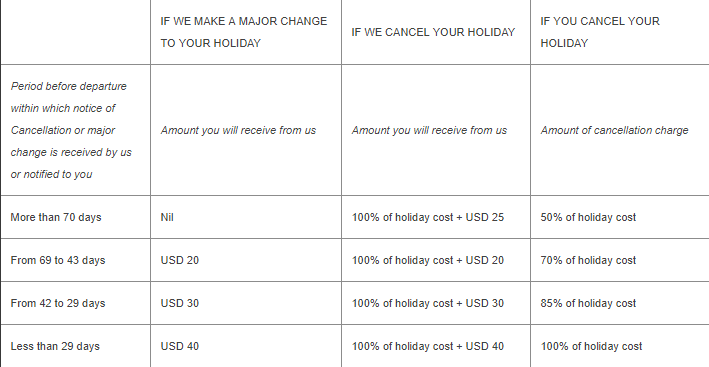Screen dimensions: 709x367
Task: Click the 'IF YOU CANCEL YOUR HOLIDAY' header
Action: [x=600, y=32]
